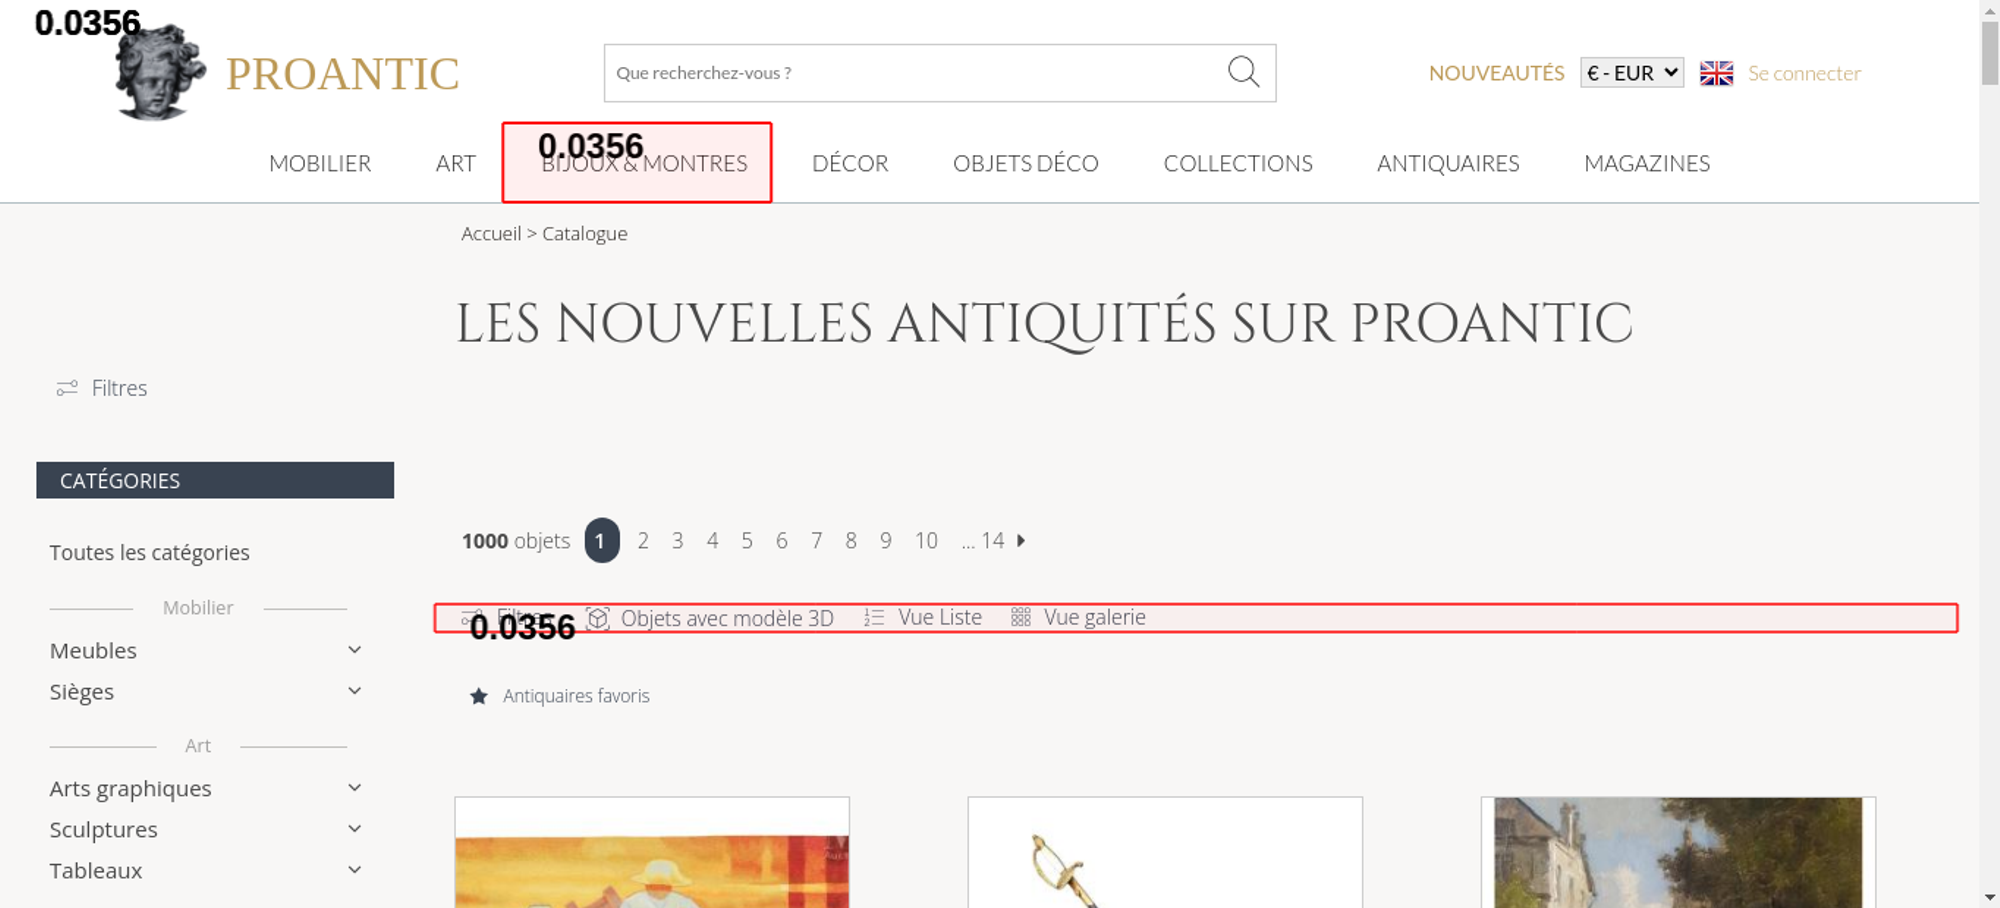
Task: Select Toutes les catégories
Action: point(150,553)
